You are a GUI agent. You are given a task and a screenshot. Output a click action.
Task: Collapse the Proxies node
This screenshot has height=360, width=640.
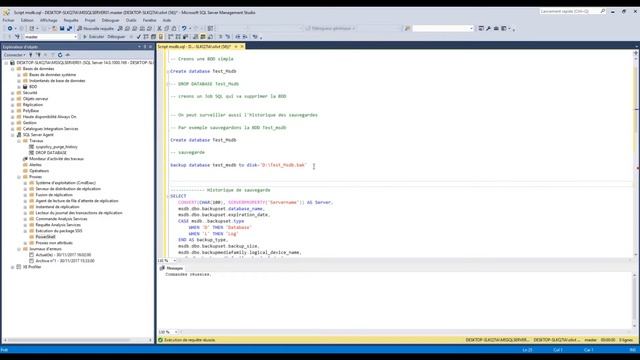pos(19,177)
